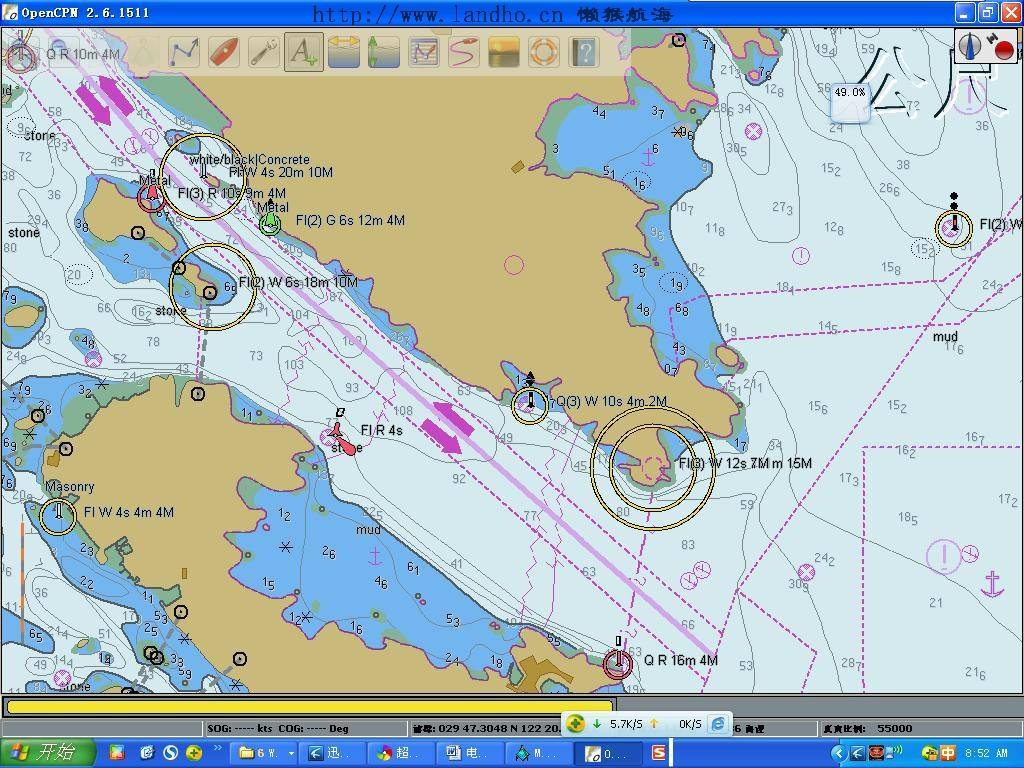Open the Windows Start (开始) button
The height and width of the screenshot is (768, 1024).
[x=48, y=752]
